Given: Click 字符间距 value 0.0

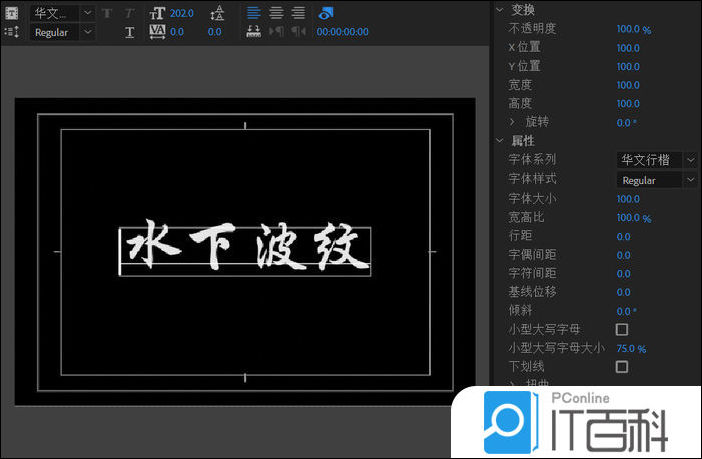Looking at the screenshot, I should [624, 274].
